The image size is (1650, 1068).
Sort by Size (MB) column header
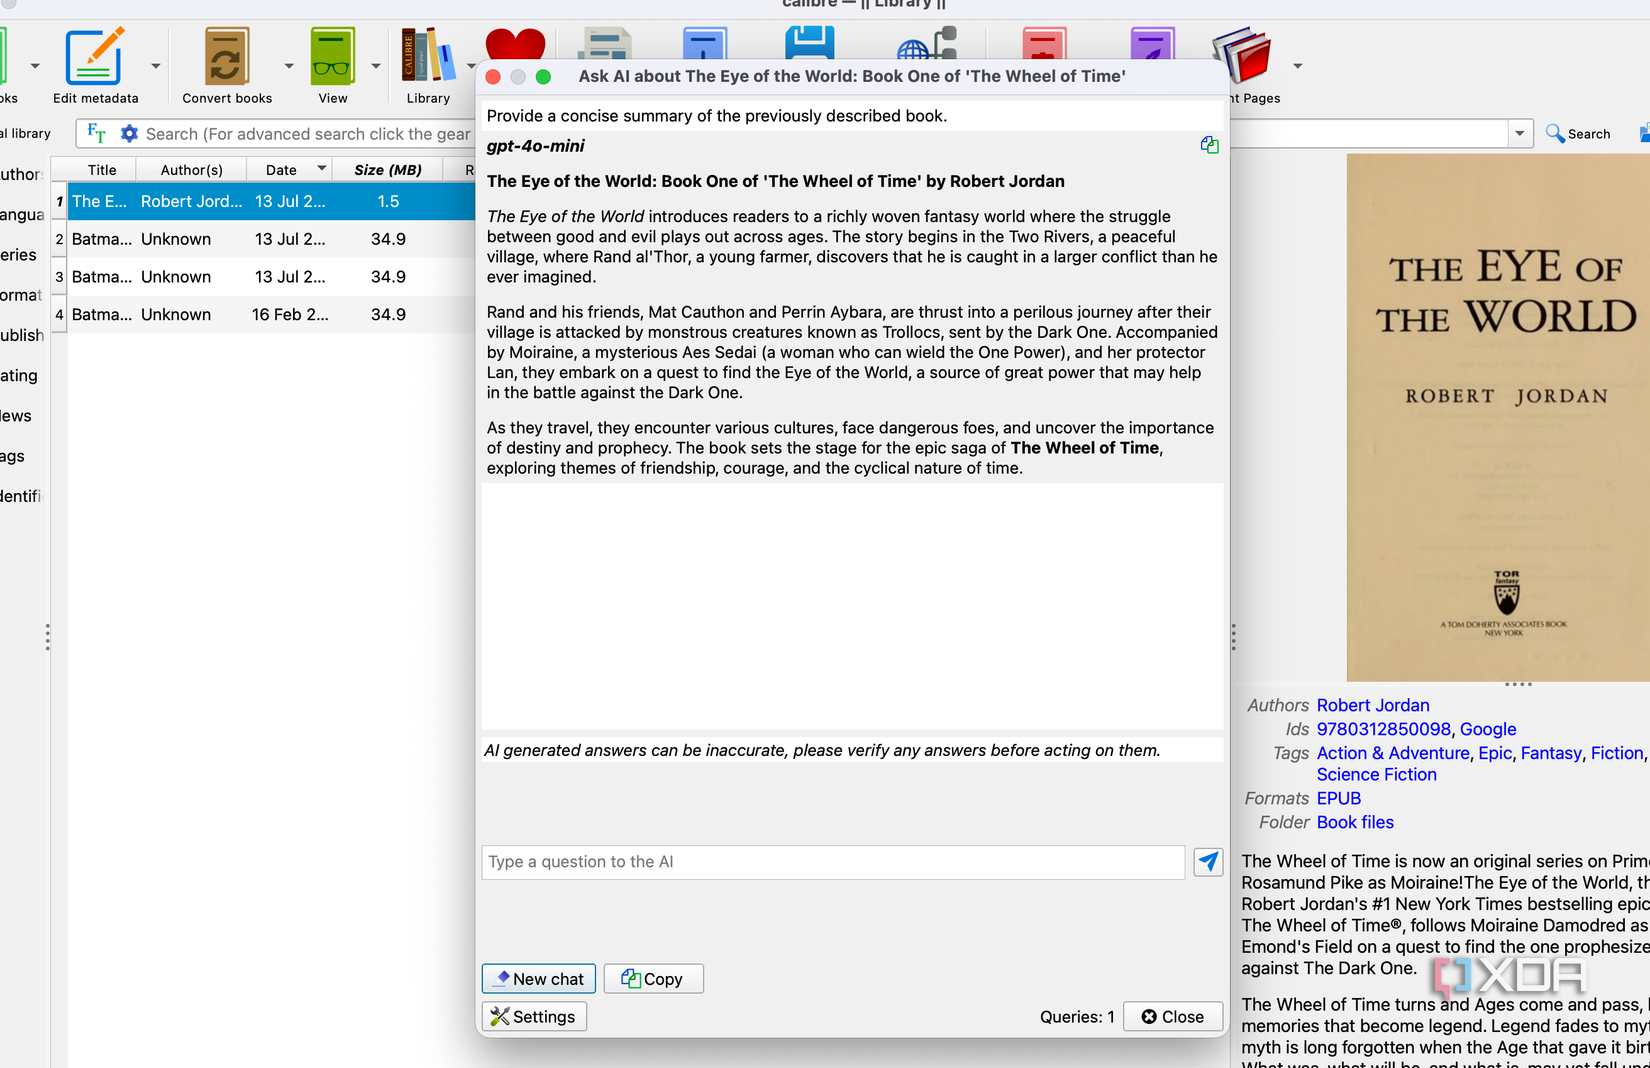click(387, 170)
